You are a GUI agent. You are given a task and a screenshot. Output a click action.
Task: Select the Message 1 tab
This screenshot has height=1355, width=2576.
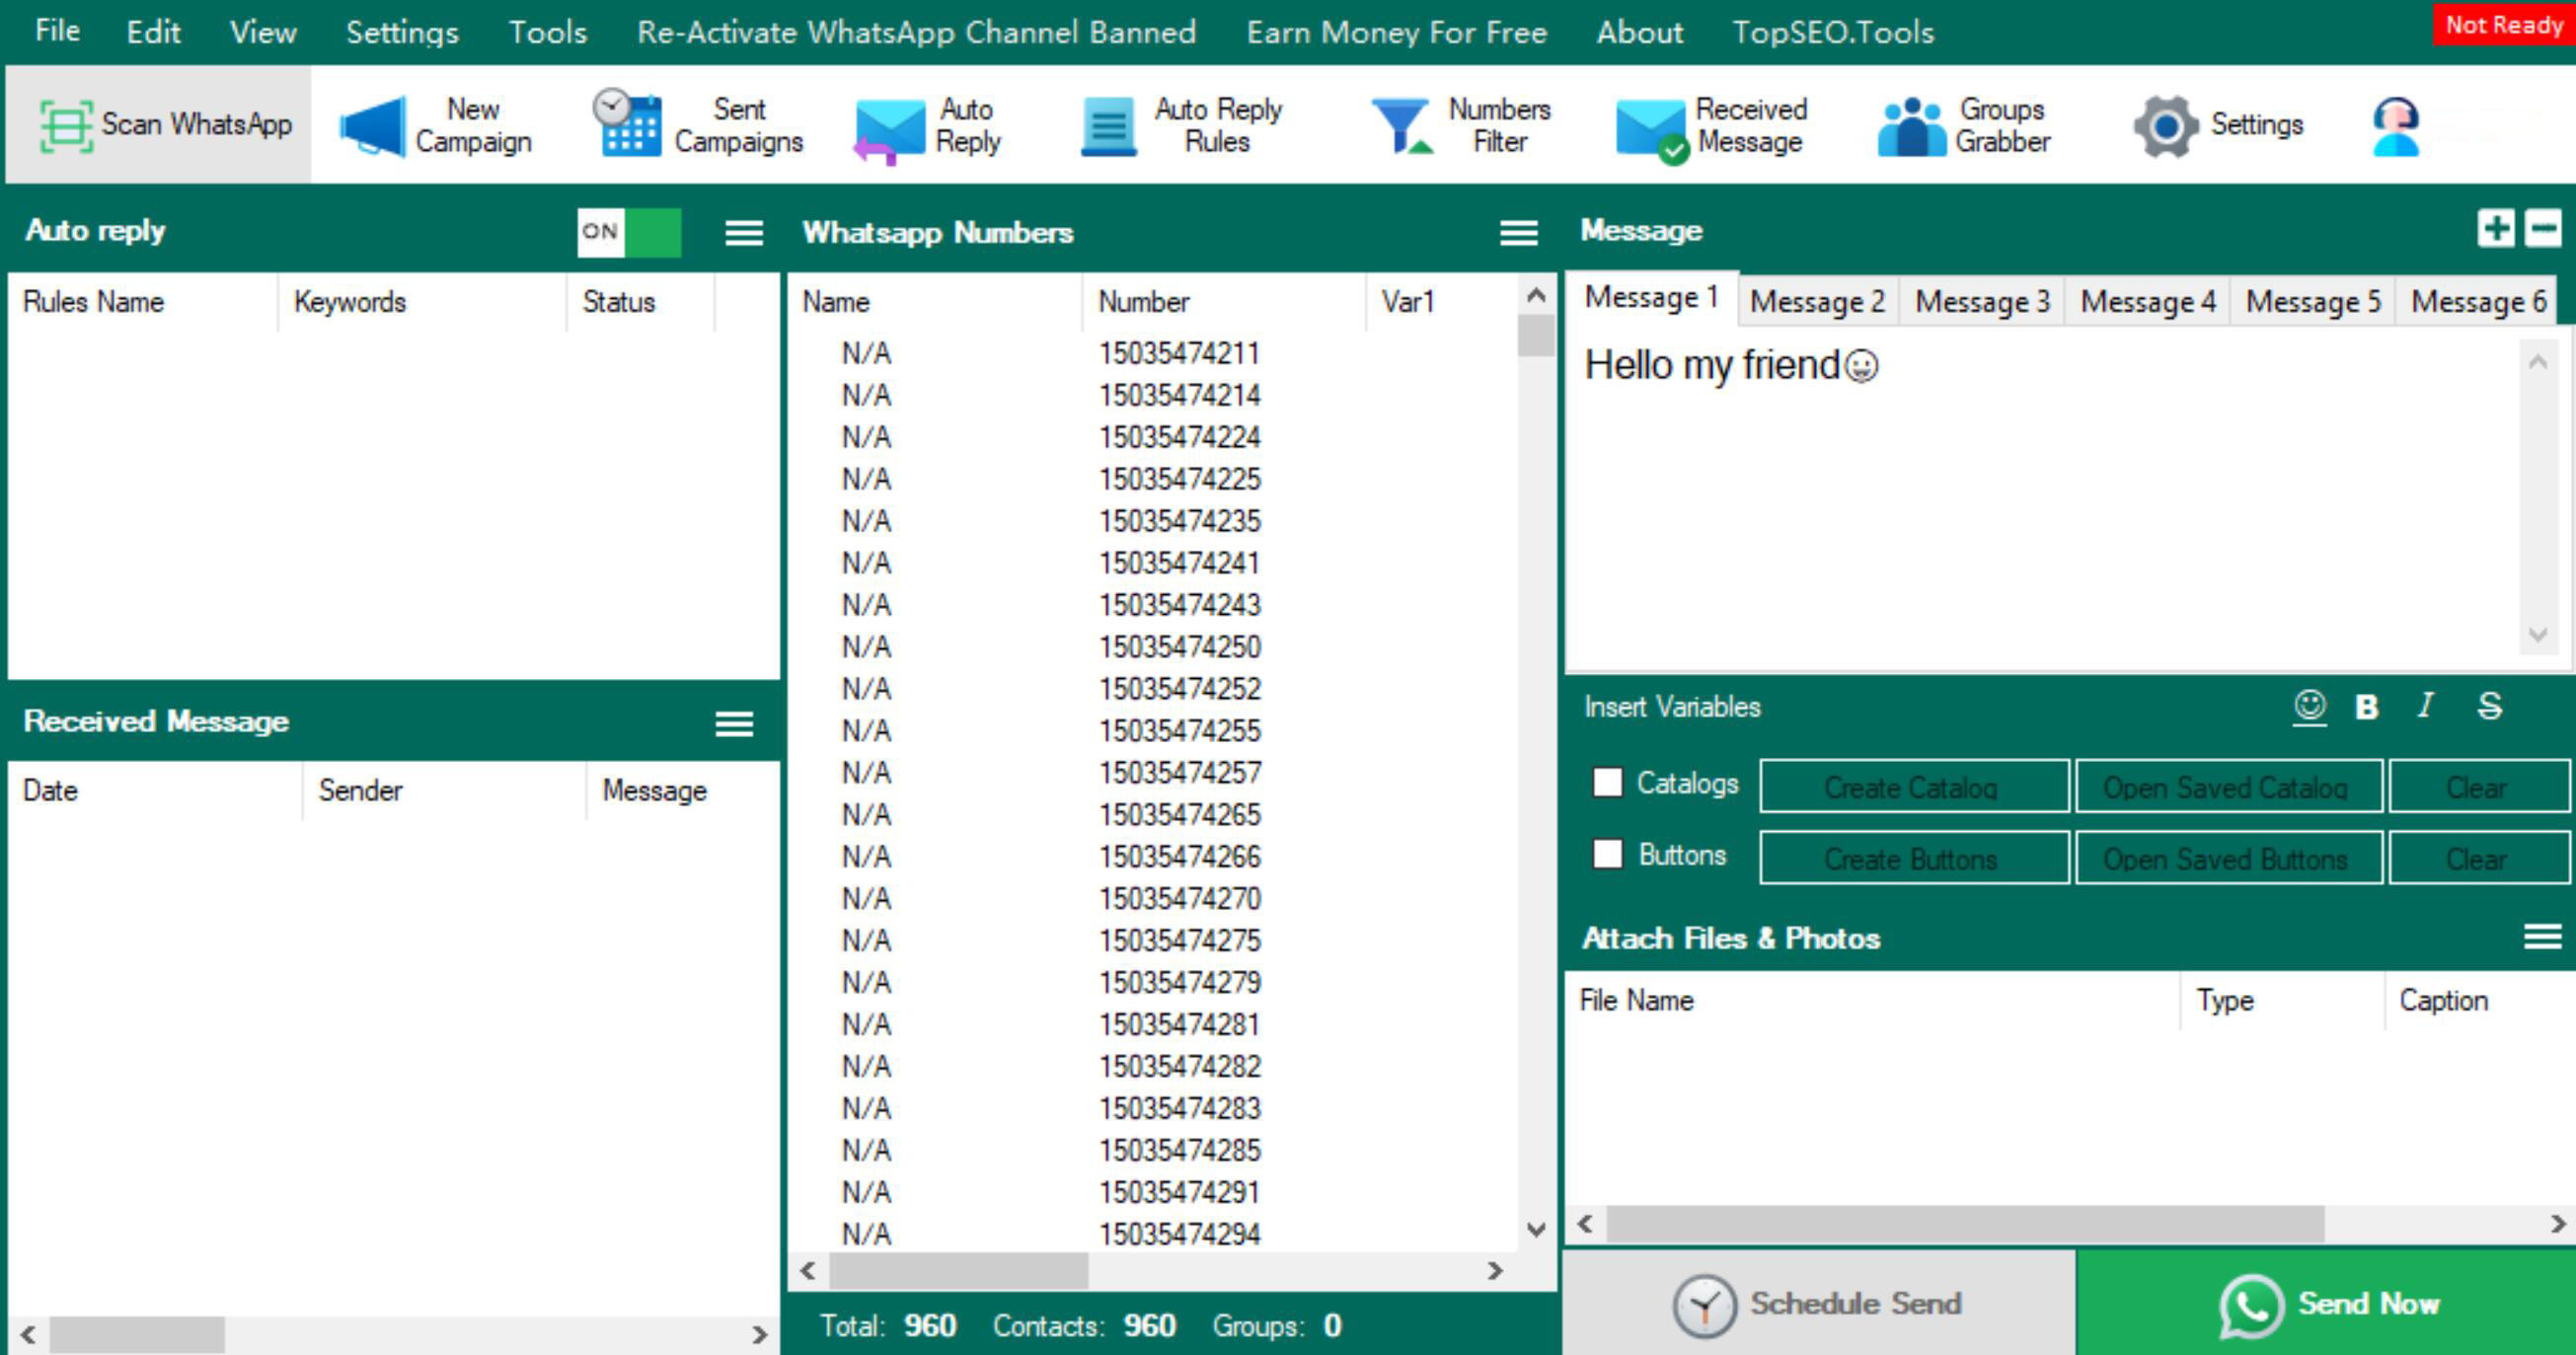[x=1652, y=298]
